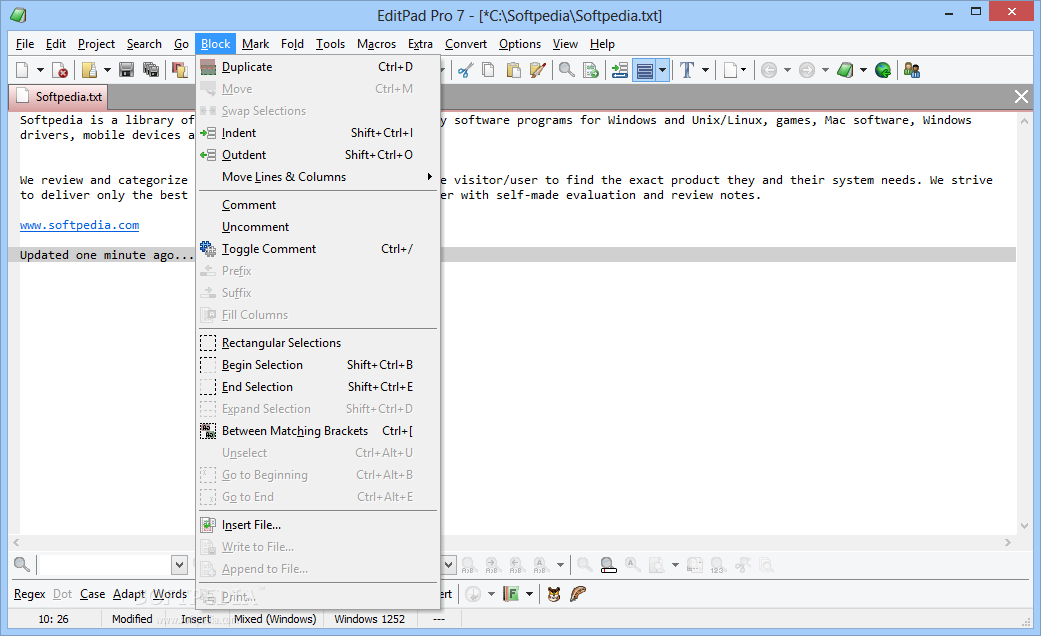Expand the Open file dropdown arrow
Viewport: 1041px width, 638px height.
point(107,70)
